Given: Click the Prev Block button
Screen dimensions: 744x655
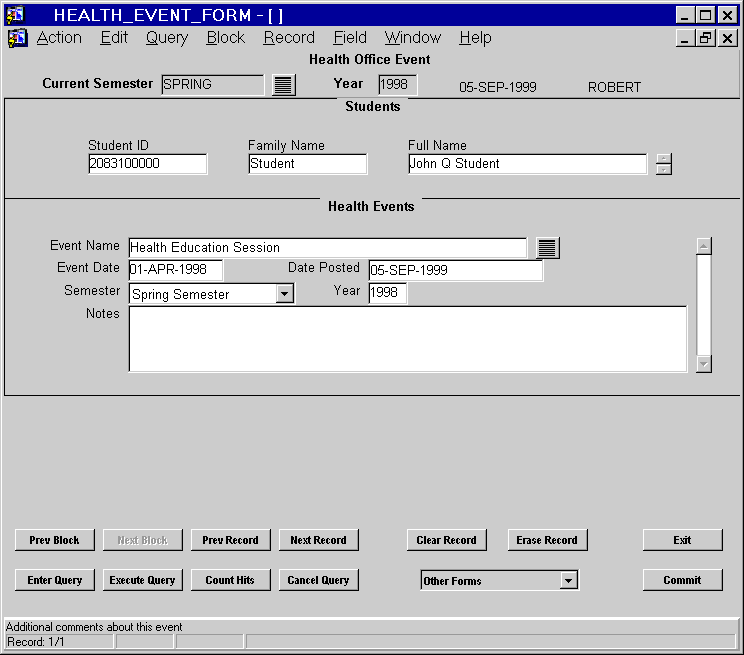Looking at the screenshot, I should pyautogui.click(x=55, y=540).
